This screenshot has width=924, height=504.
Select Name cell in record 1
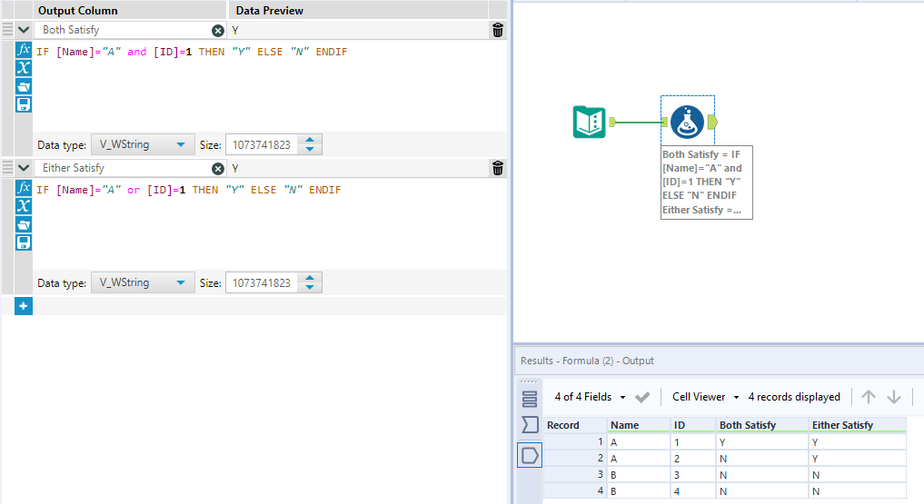tap(639, 442)
